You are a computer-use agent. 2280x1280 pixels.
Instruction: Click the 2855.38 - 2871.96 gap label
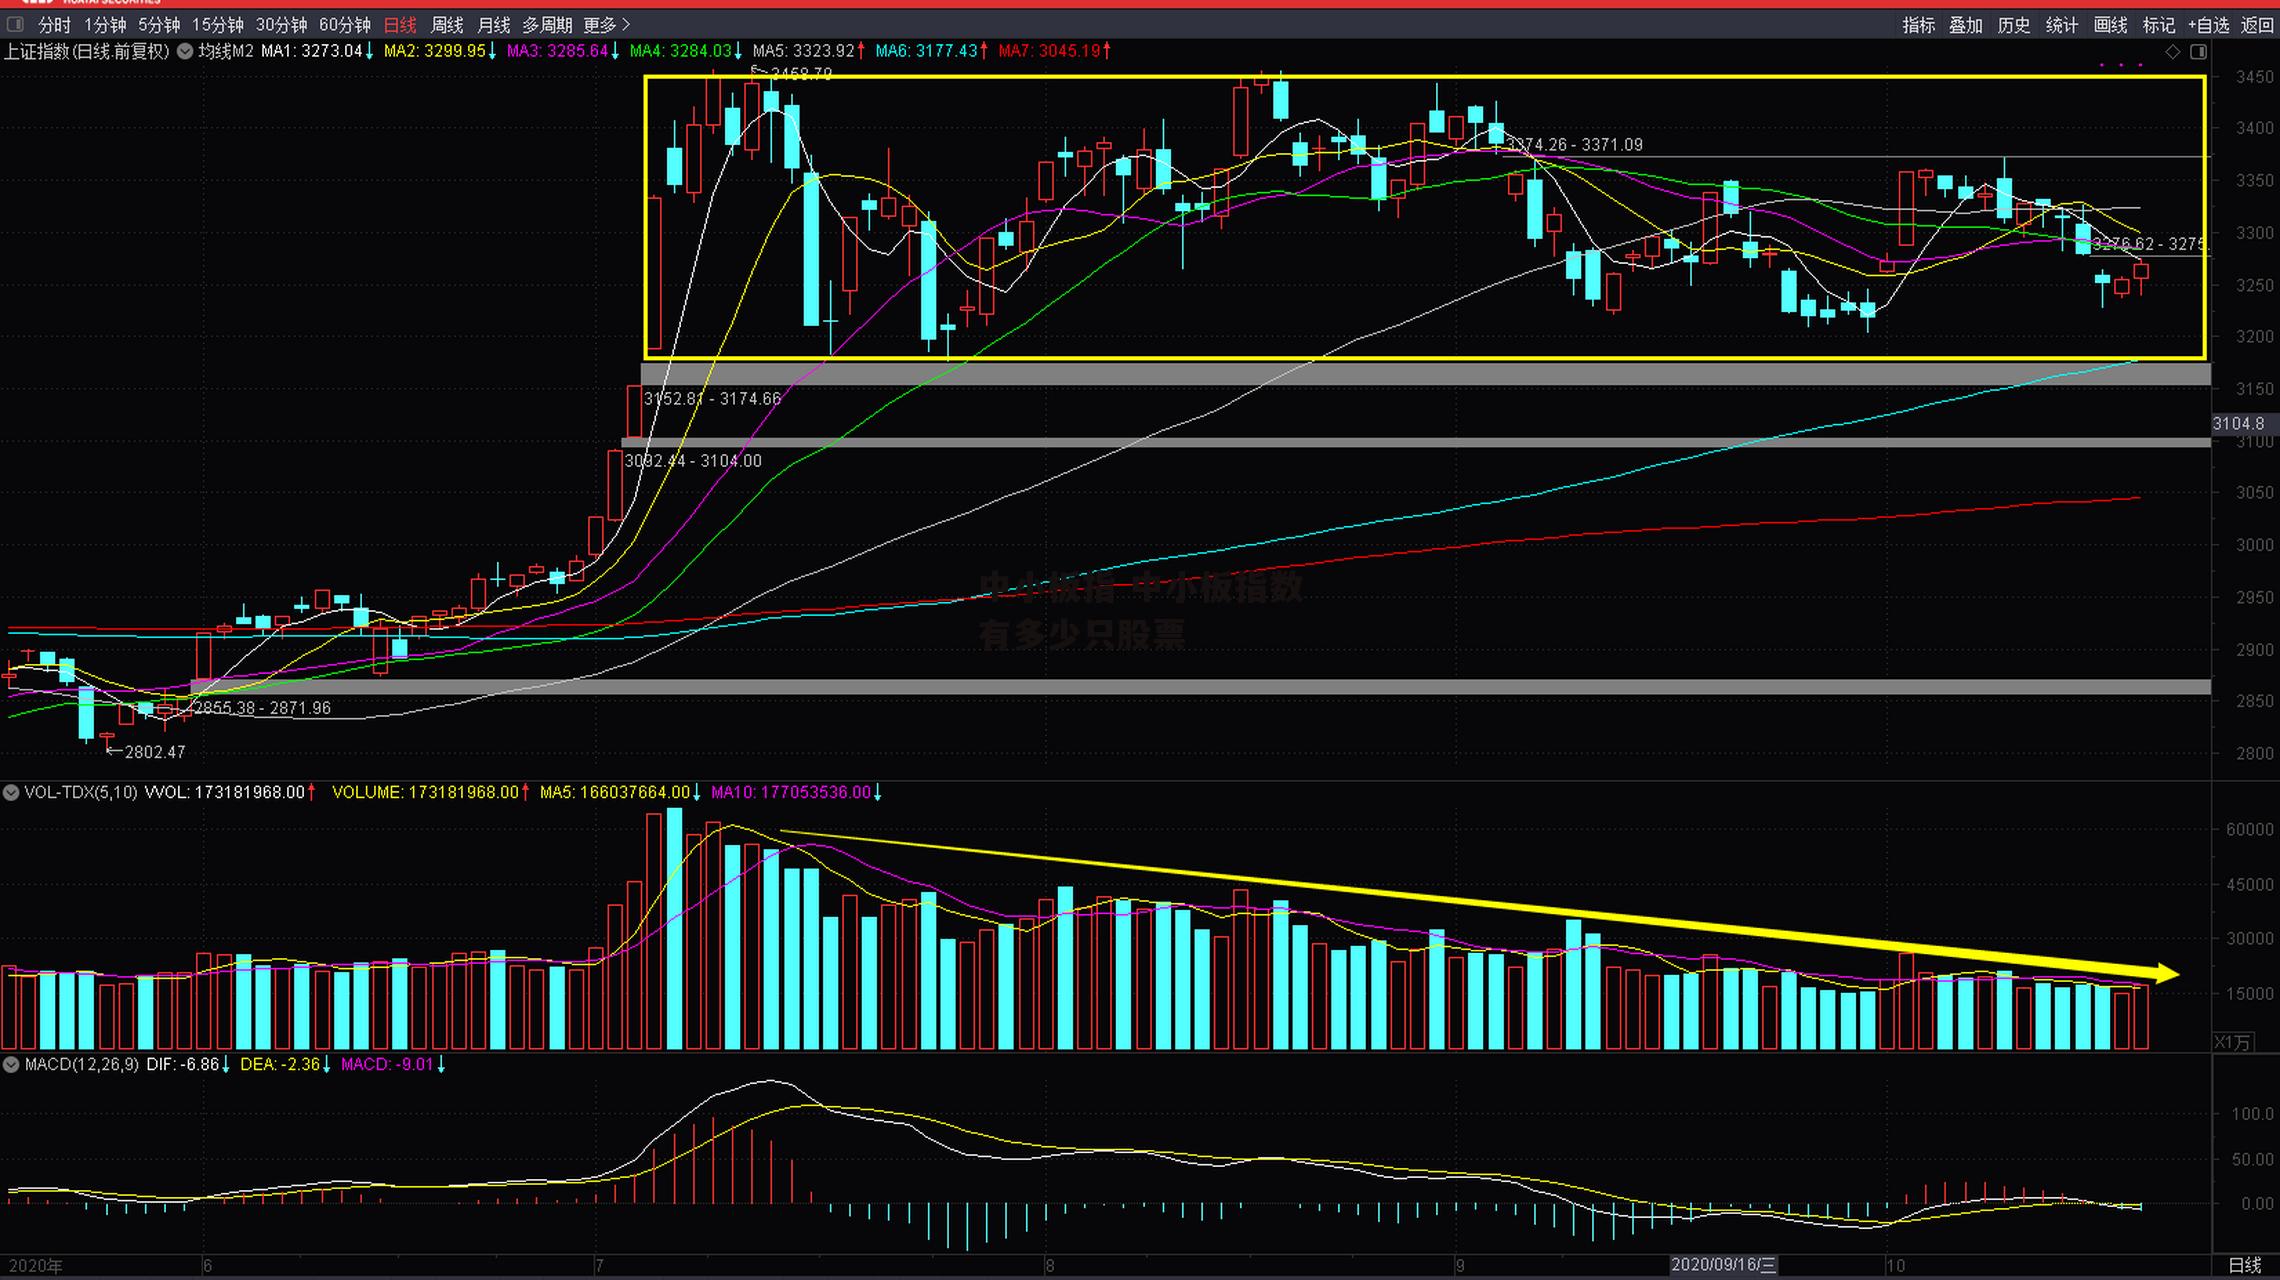[x=262, y=708]
